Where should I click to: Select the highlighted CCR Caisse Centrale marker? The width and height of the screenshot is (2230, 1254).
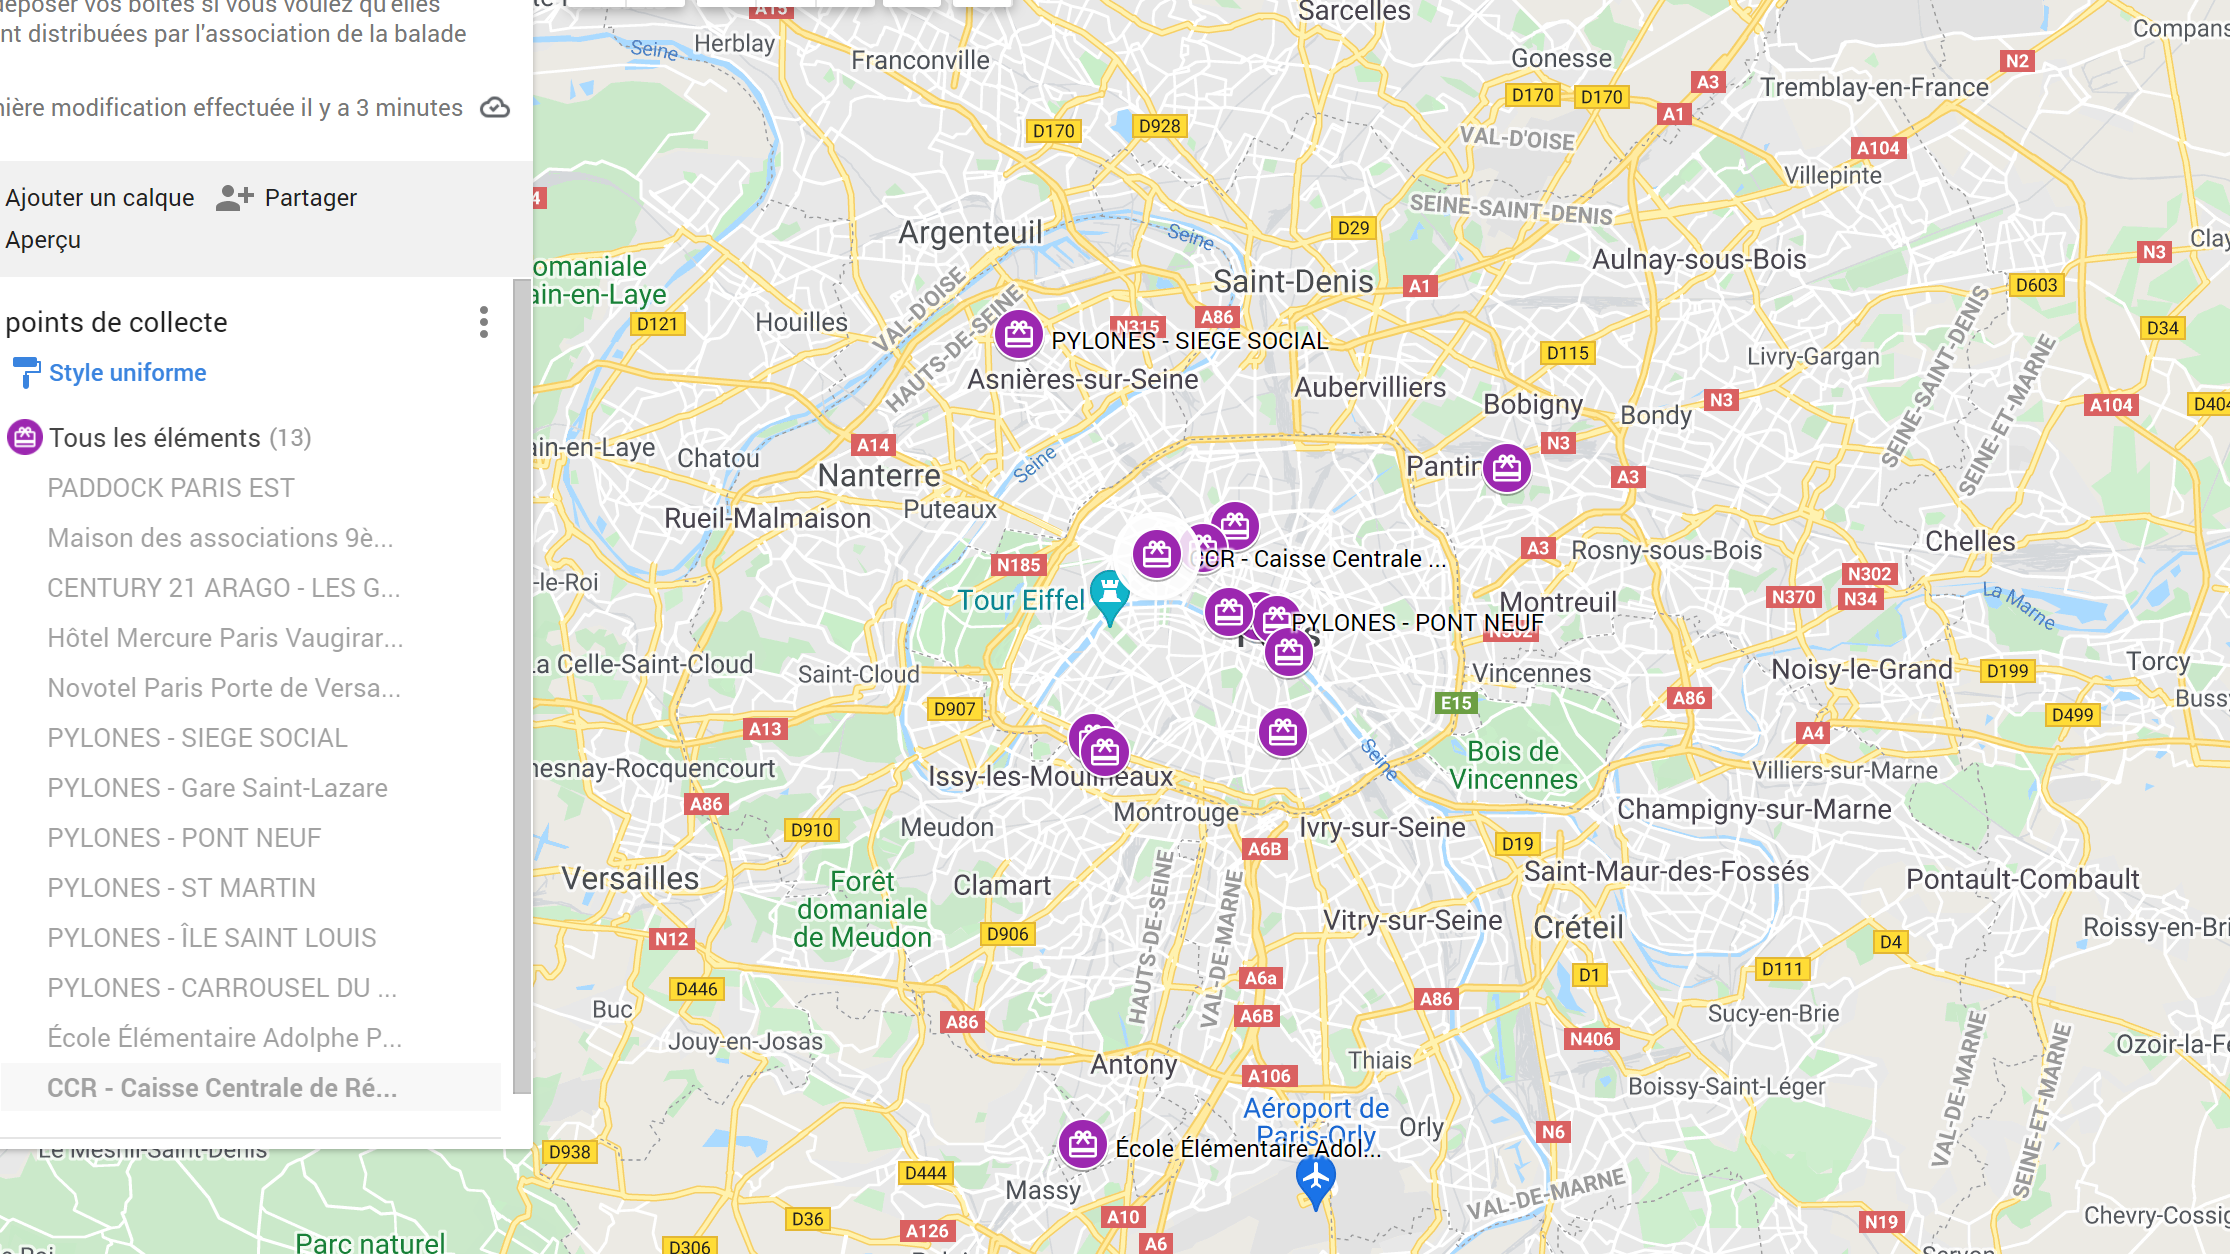[1157, 554]
